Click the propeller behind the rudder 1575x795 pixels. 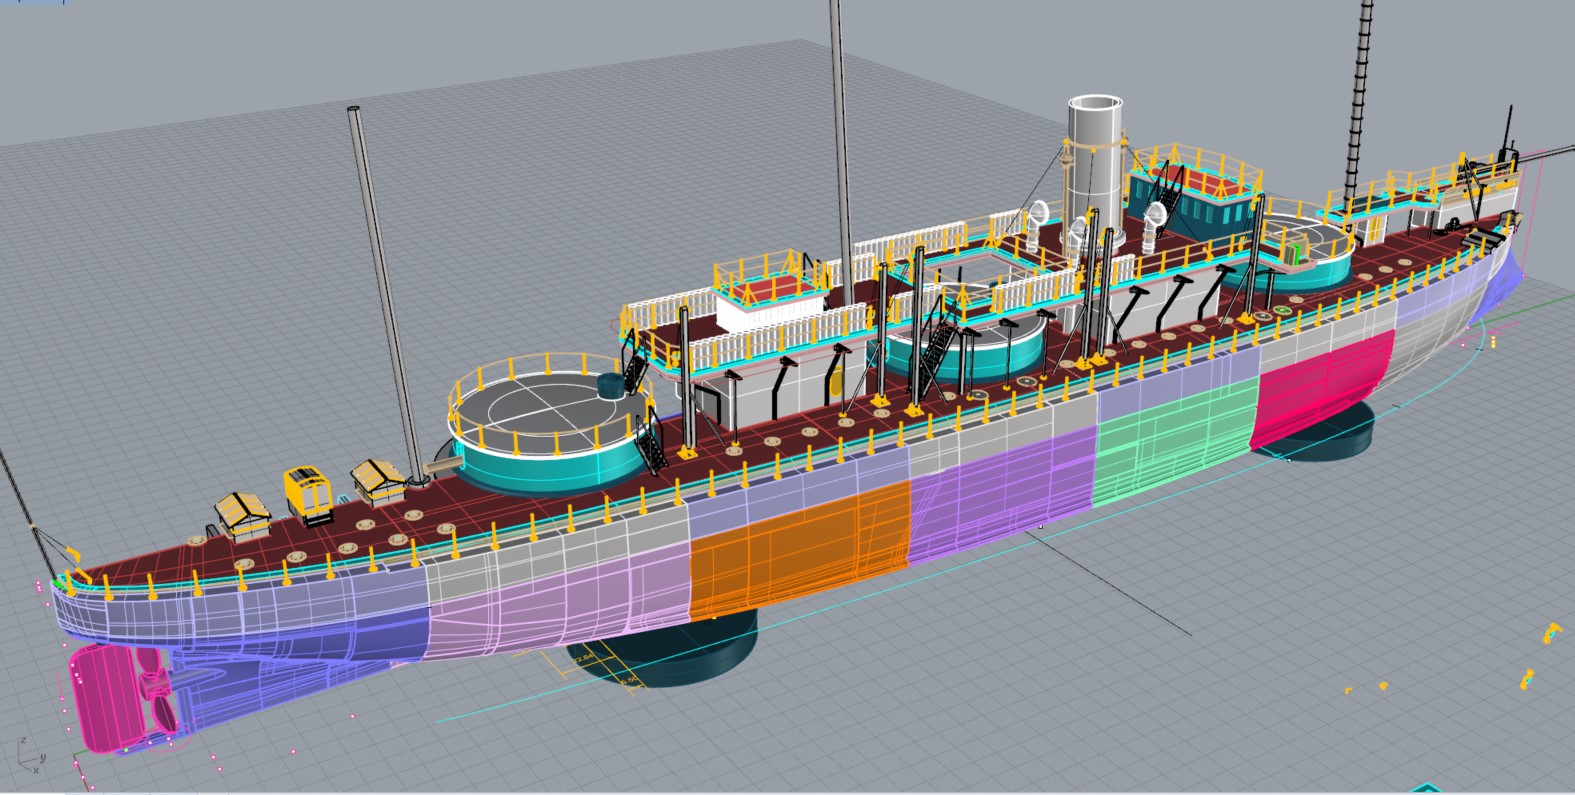click(156, 690)
